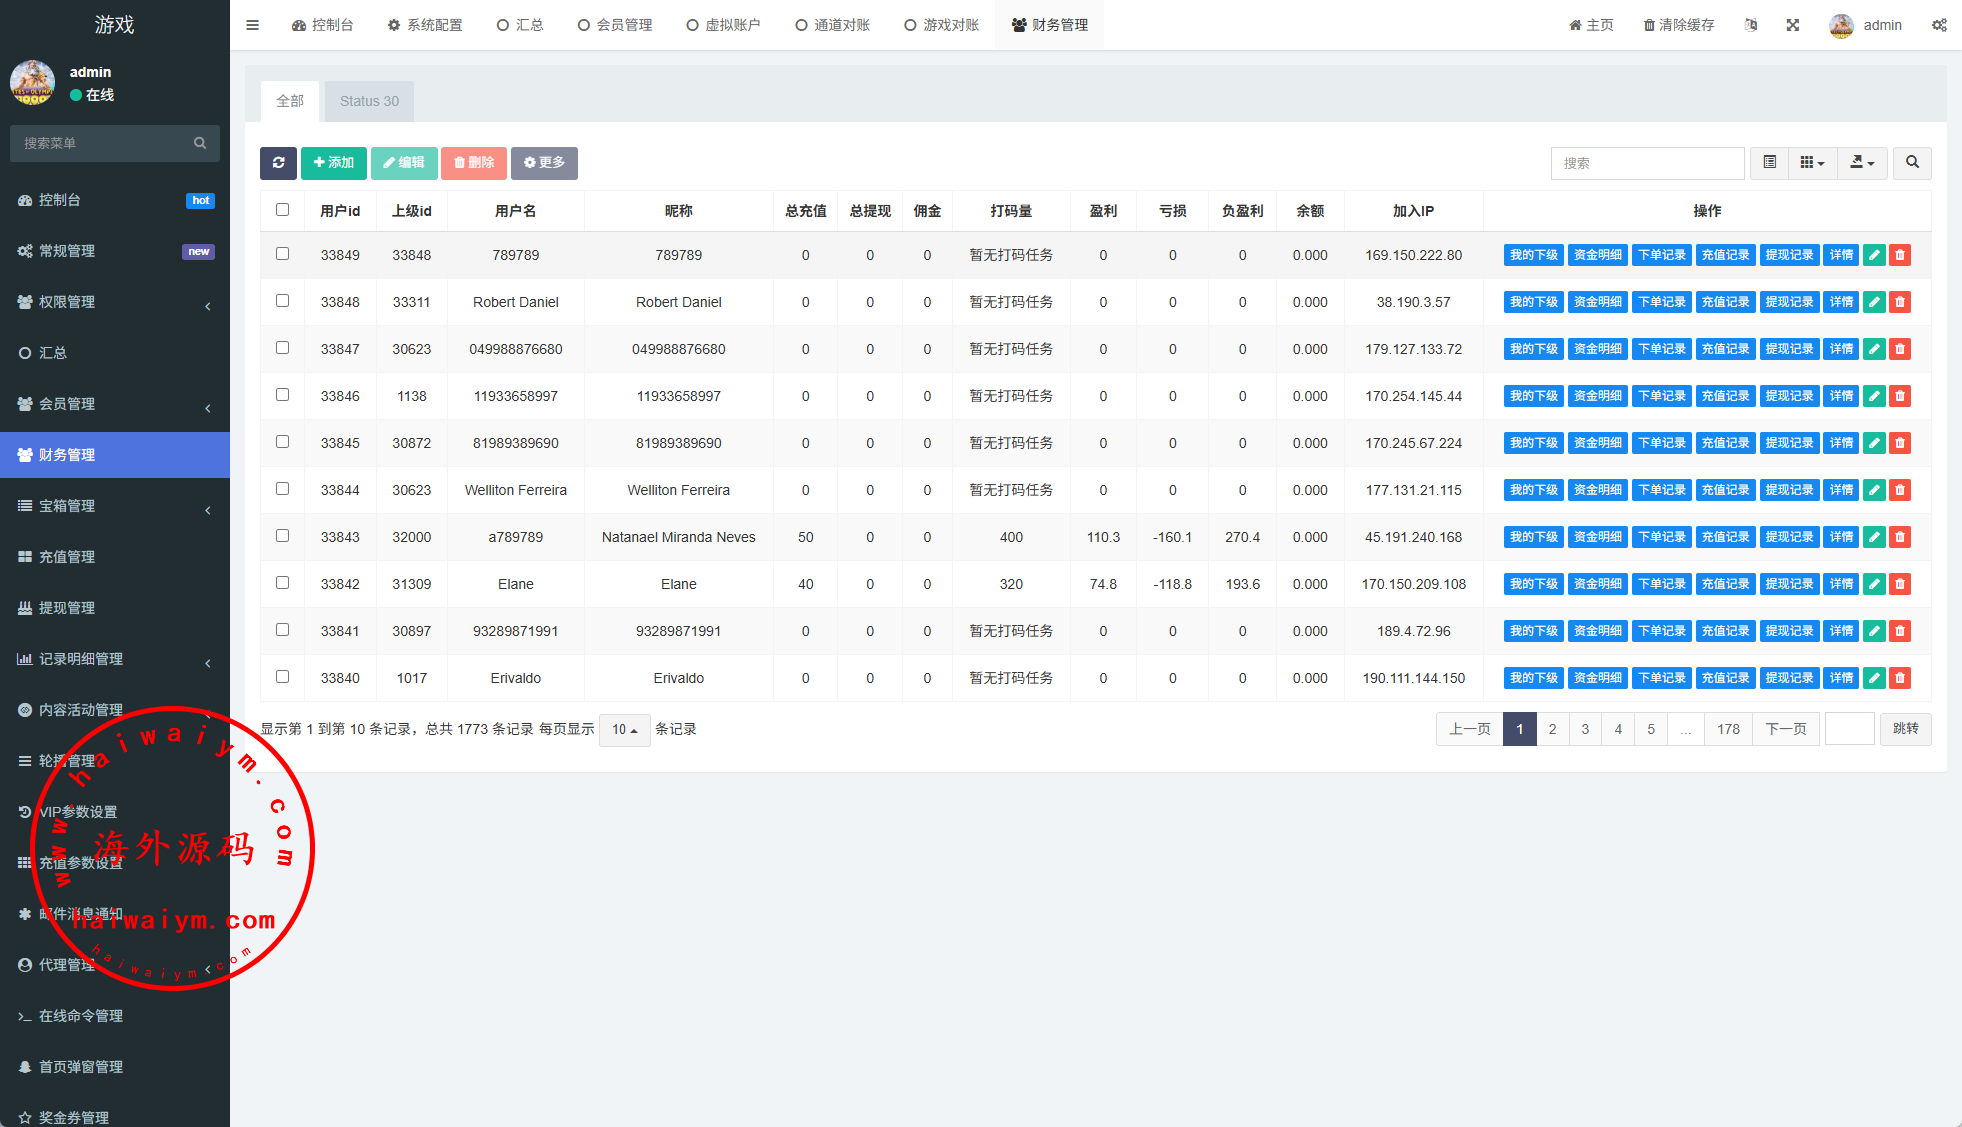Viewport: 1962px width, 1127px height.
Task: Open the gears settings icon top-right
Action: [1939, 25]
